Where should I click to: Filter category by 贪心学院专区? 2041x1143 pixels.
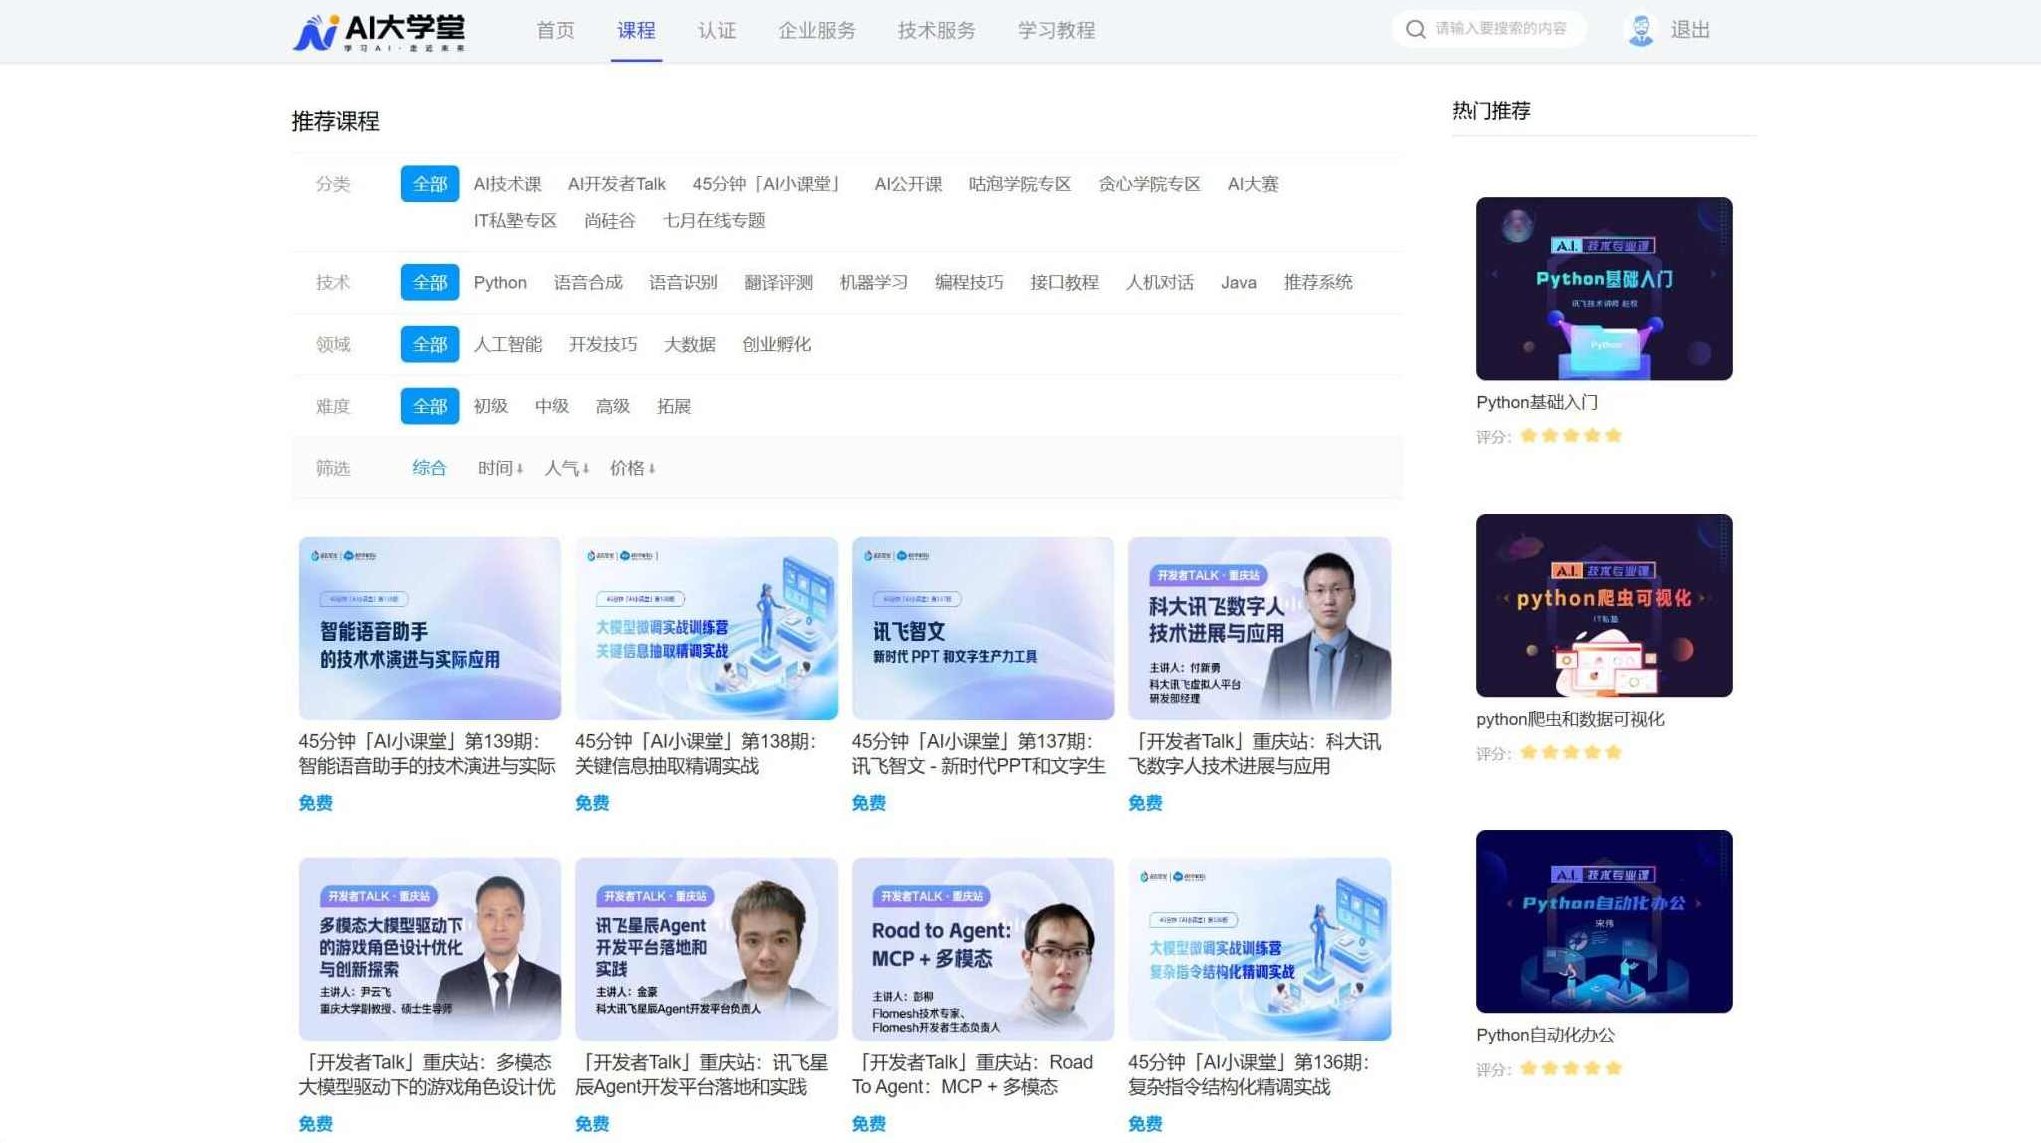[x=1149, y=184]
